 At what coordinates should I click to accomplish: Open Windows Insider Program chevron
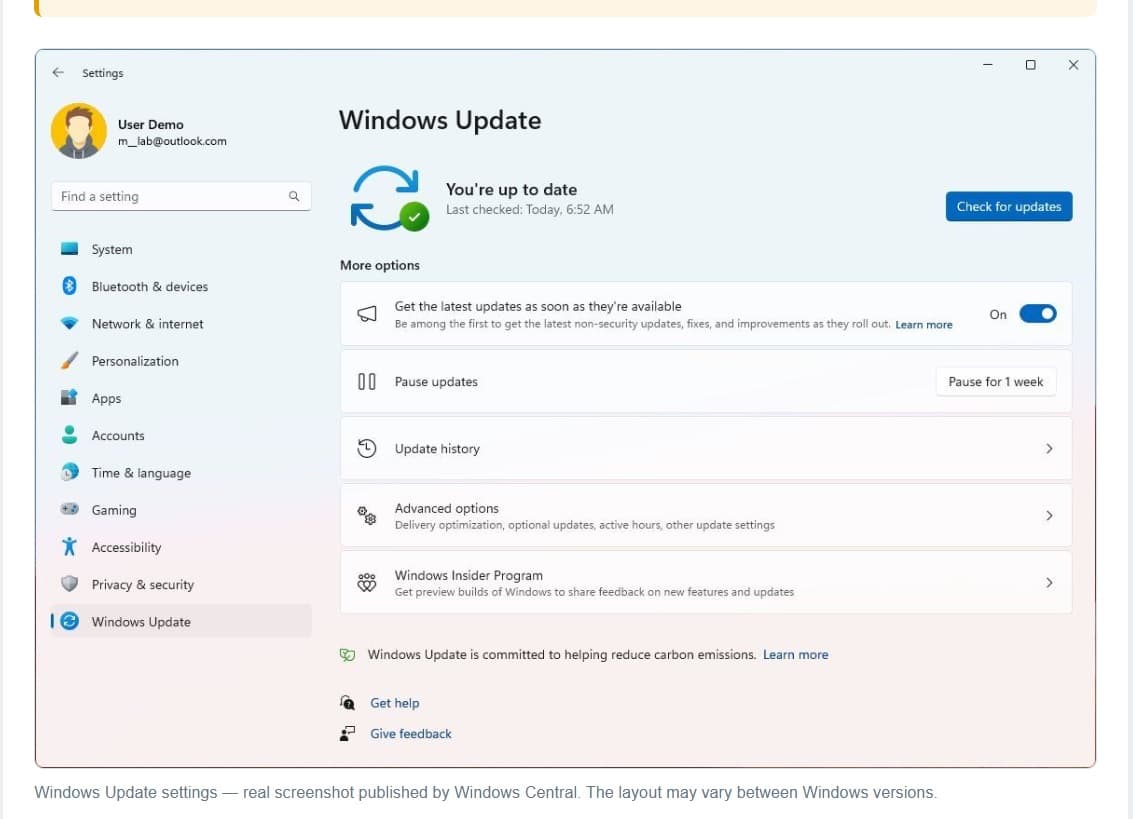point(1049,583)
